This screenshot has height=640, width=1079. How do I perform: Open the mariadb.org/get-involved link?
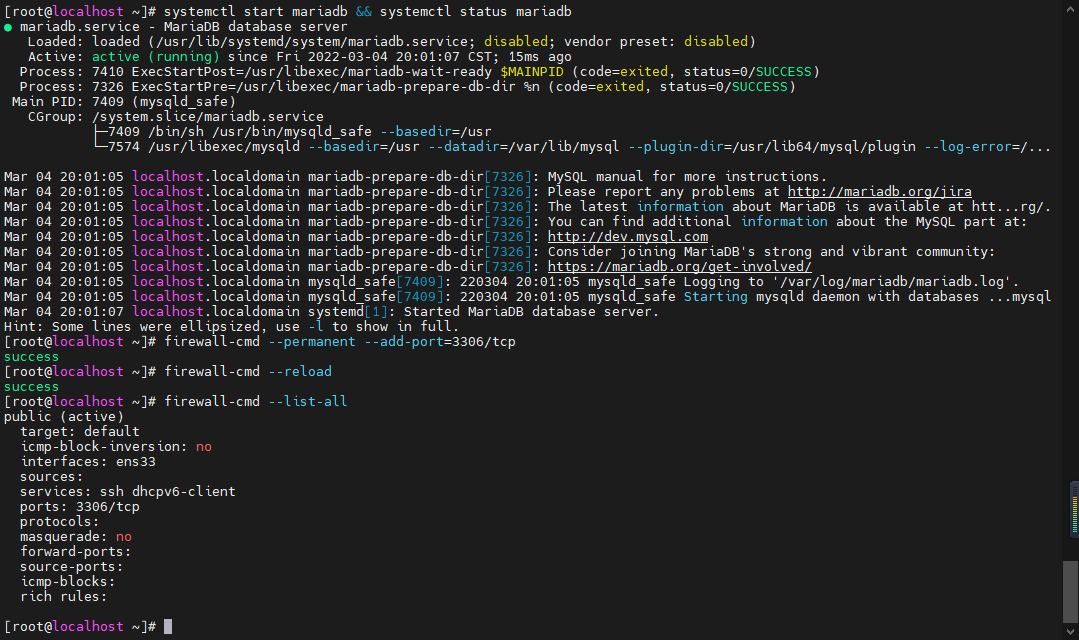pyautogui.click(x=679, y=266)
